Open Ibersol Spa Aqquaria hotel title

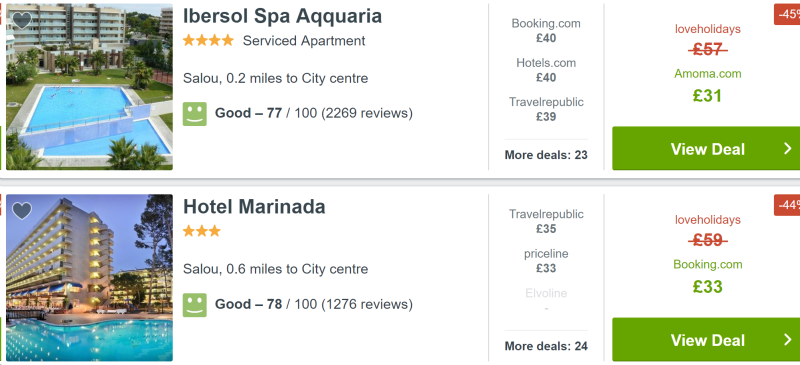point(282,16)
